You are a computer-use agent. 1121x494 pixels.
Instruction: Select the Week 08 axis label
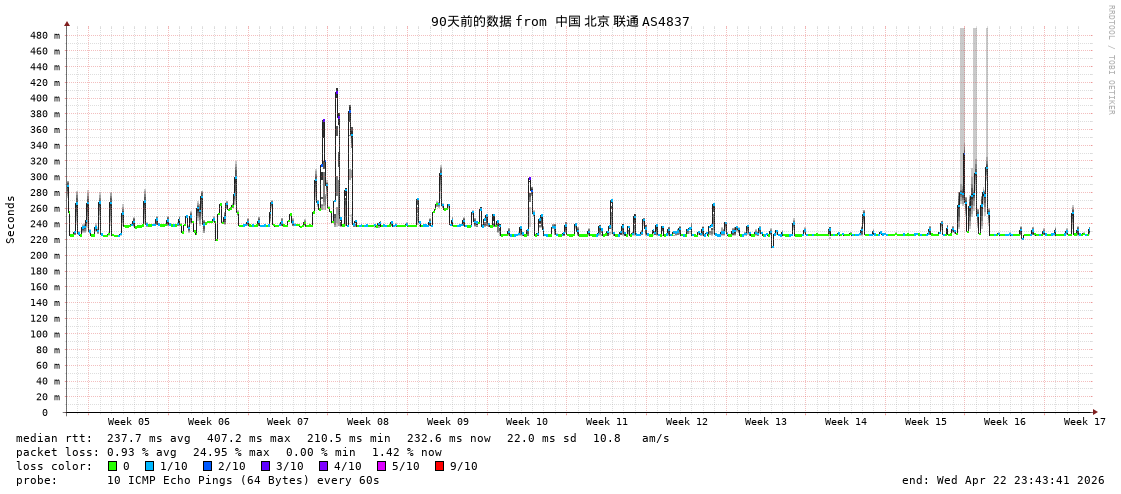(x=368, y=422)
